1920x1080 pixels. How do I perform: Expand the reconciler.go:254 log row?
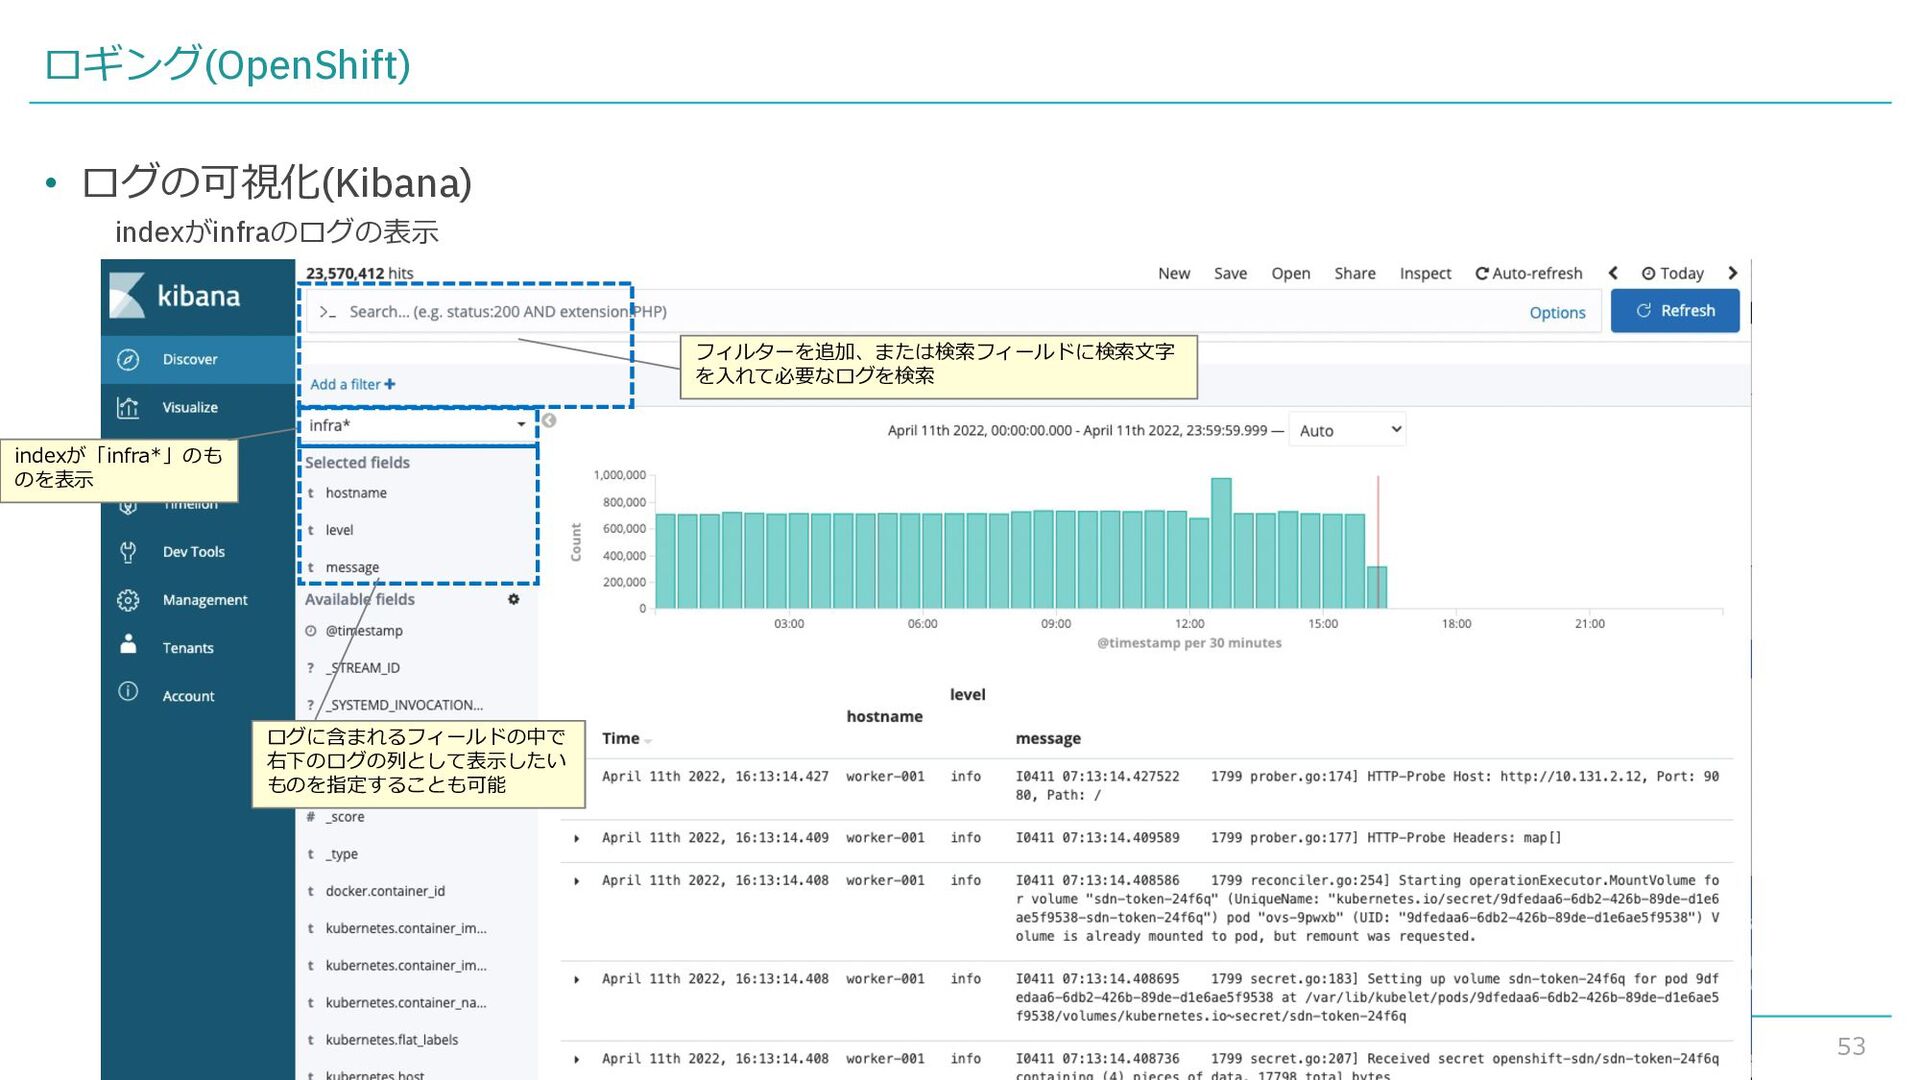(576, 881)
